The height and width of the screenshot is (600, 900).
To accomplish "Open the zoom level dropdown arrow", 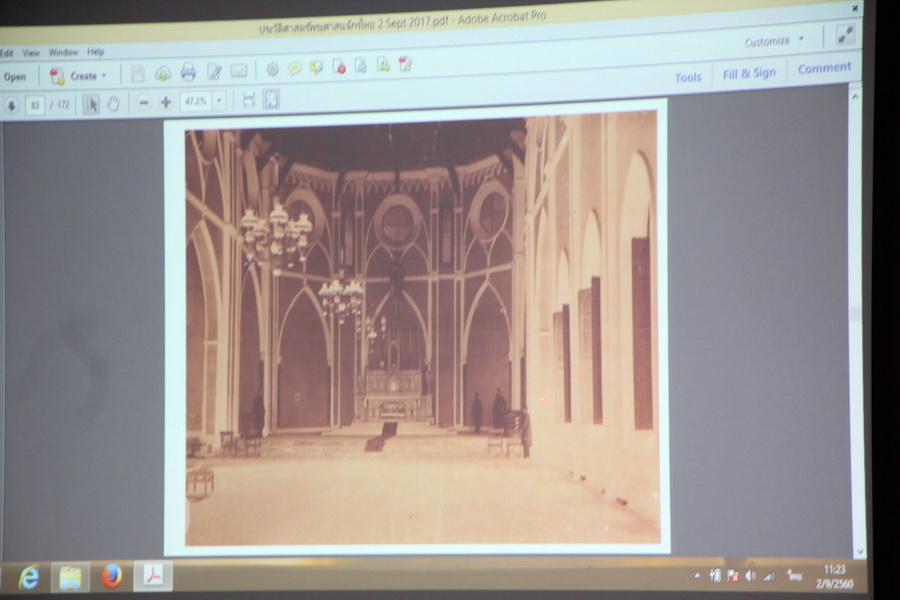I will coord(219,101).
